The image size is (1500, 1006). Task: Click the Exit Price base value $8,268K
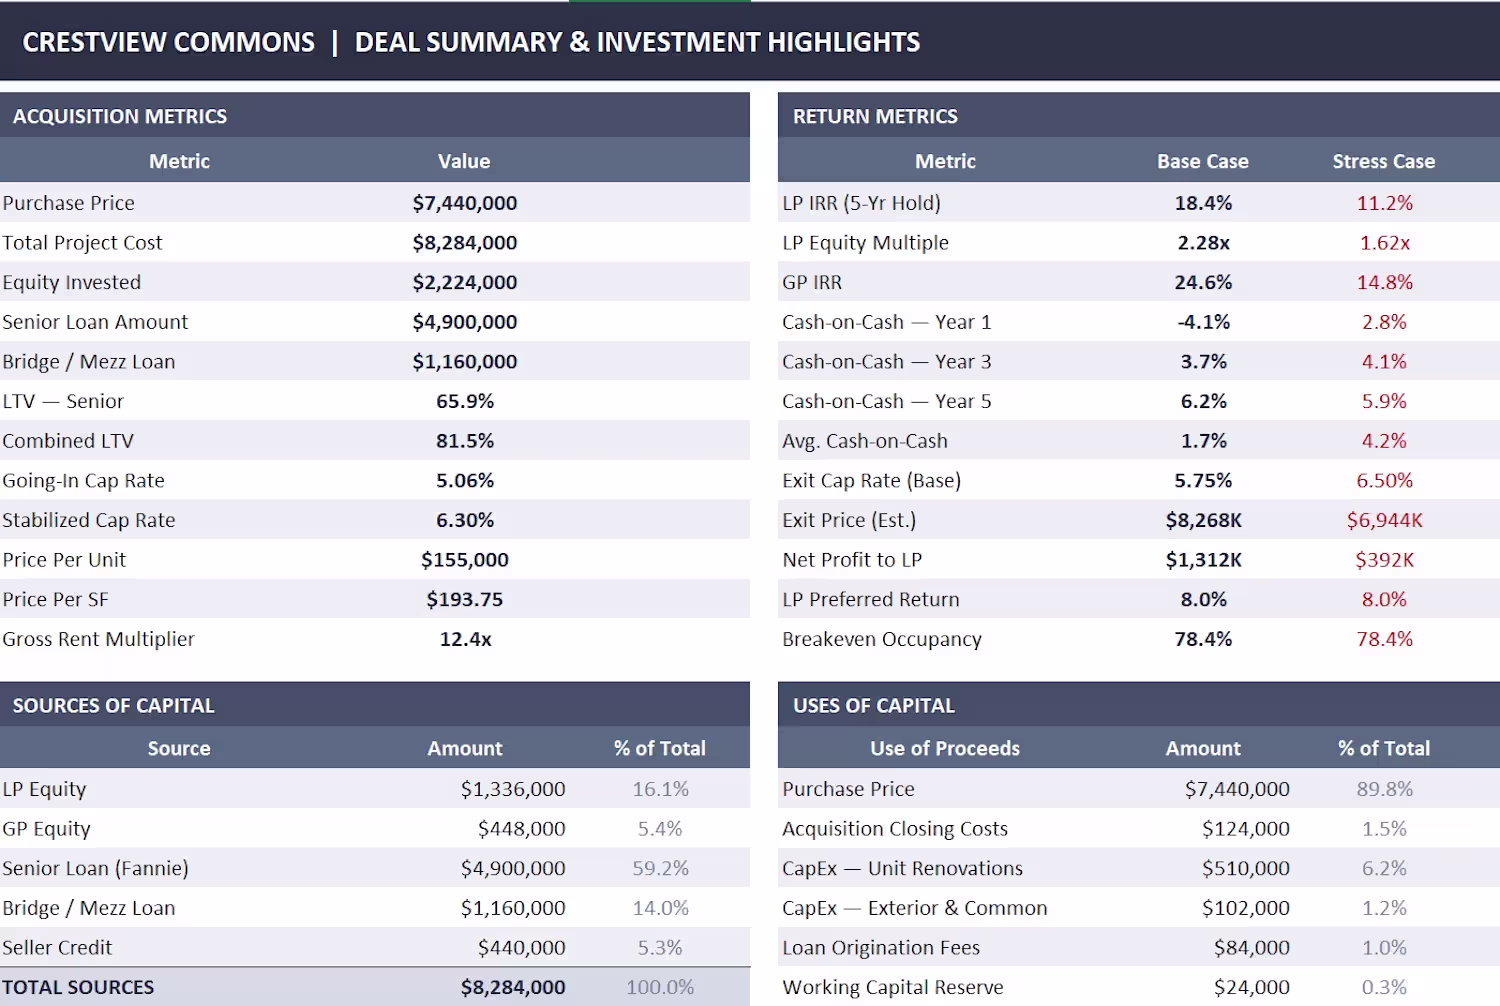click(1203, 520)
